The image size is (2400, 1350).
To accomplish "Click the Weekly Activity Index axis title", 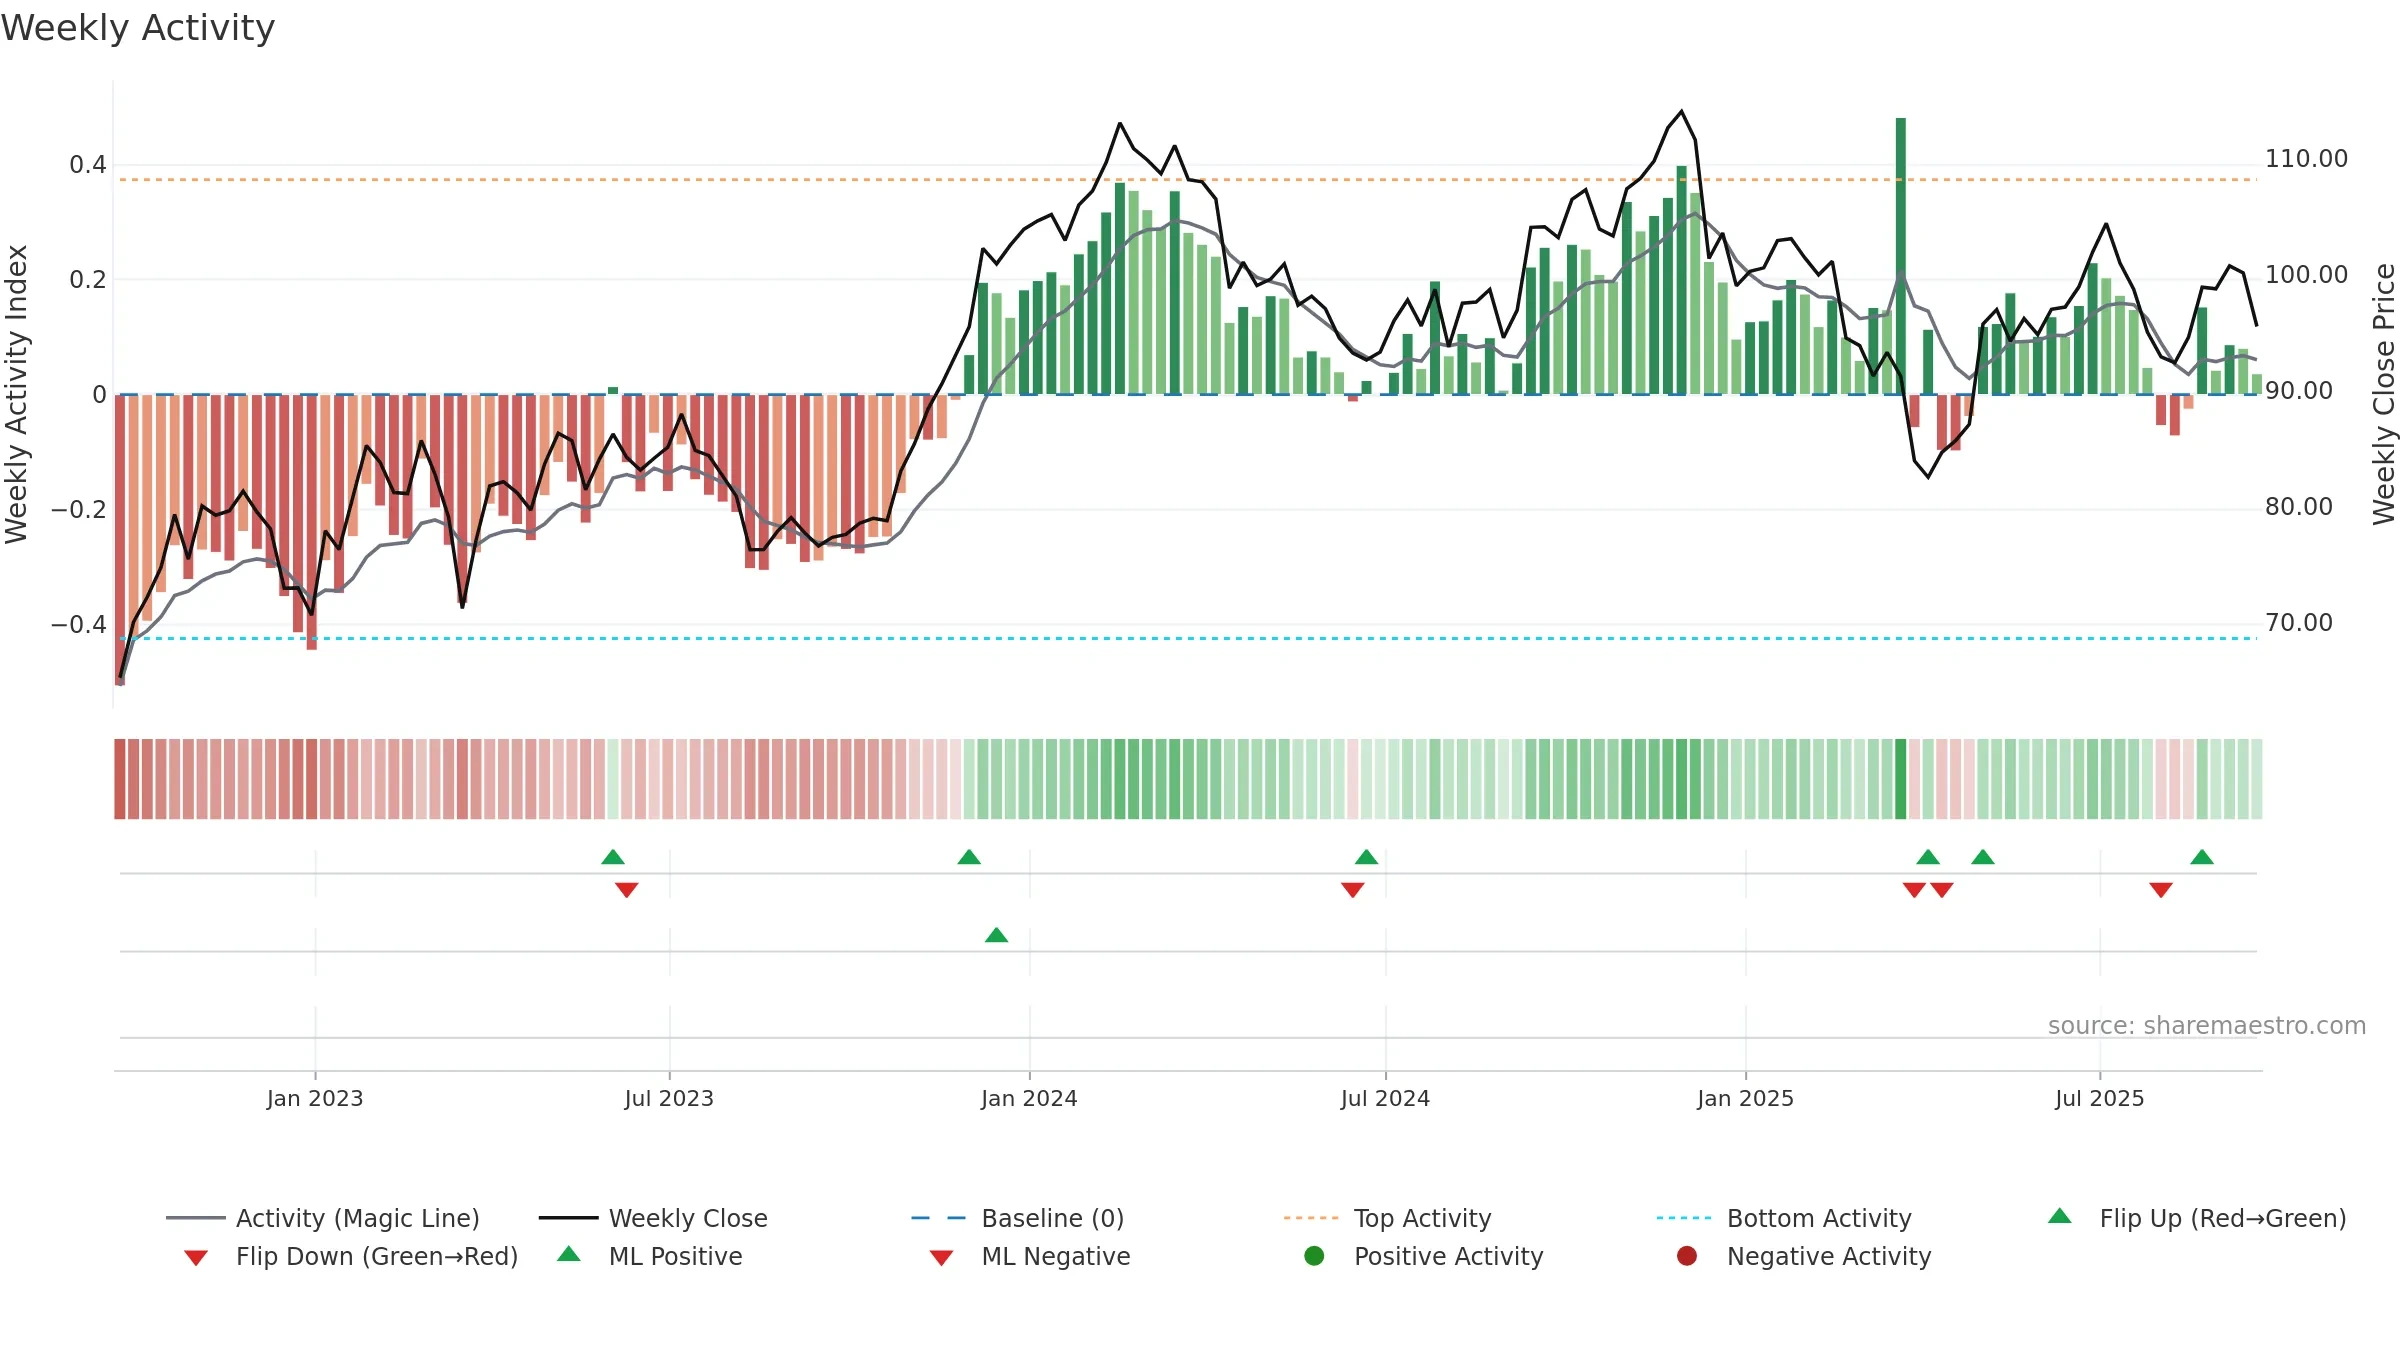I will click(16, 394).
